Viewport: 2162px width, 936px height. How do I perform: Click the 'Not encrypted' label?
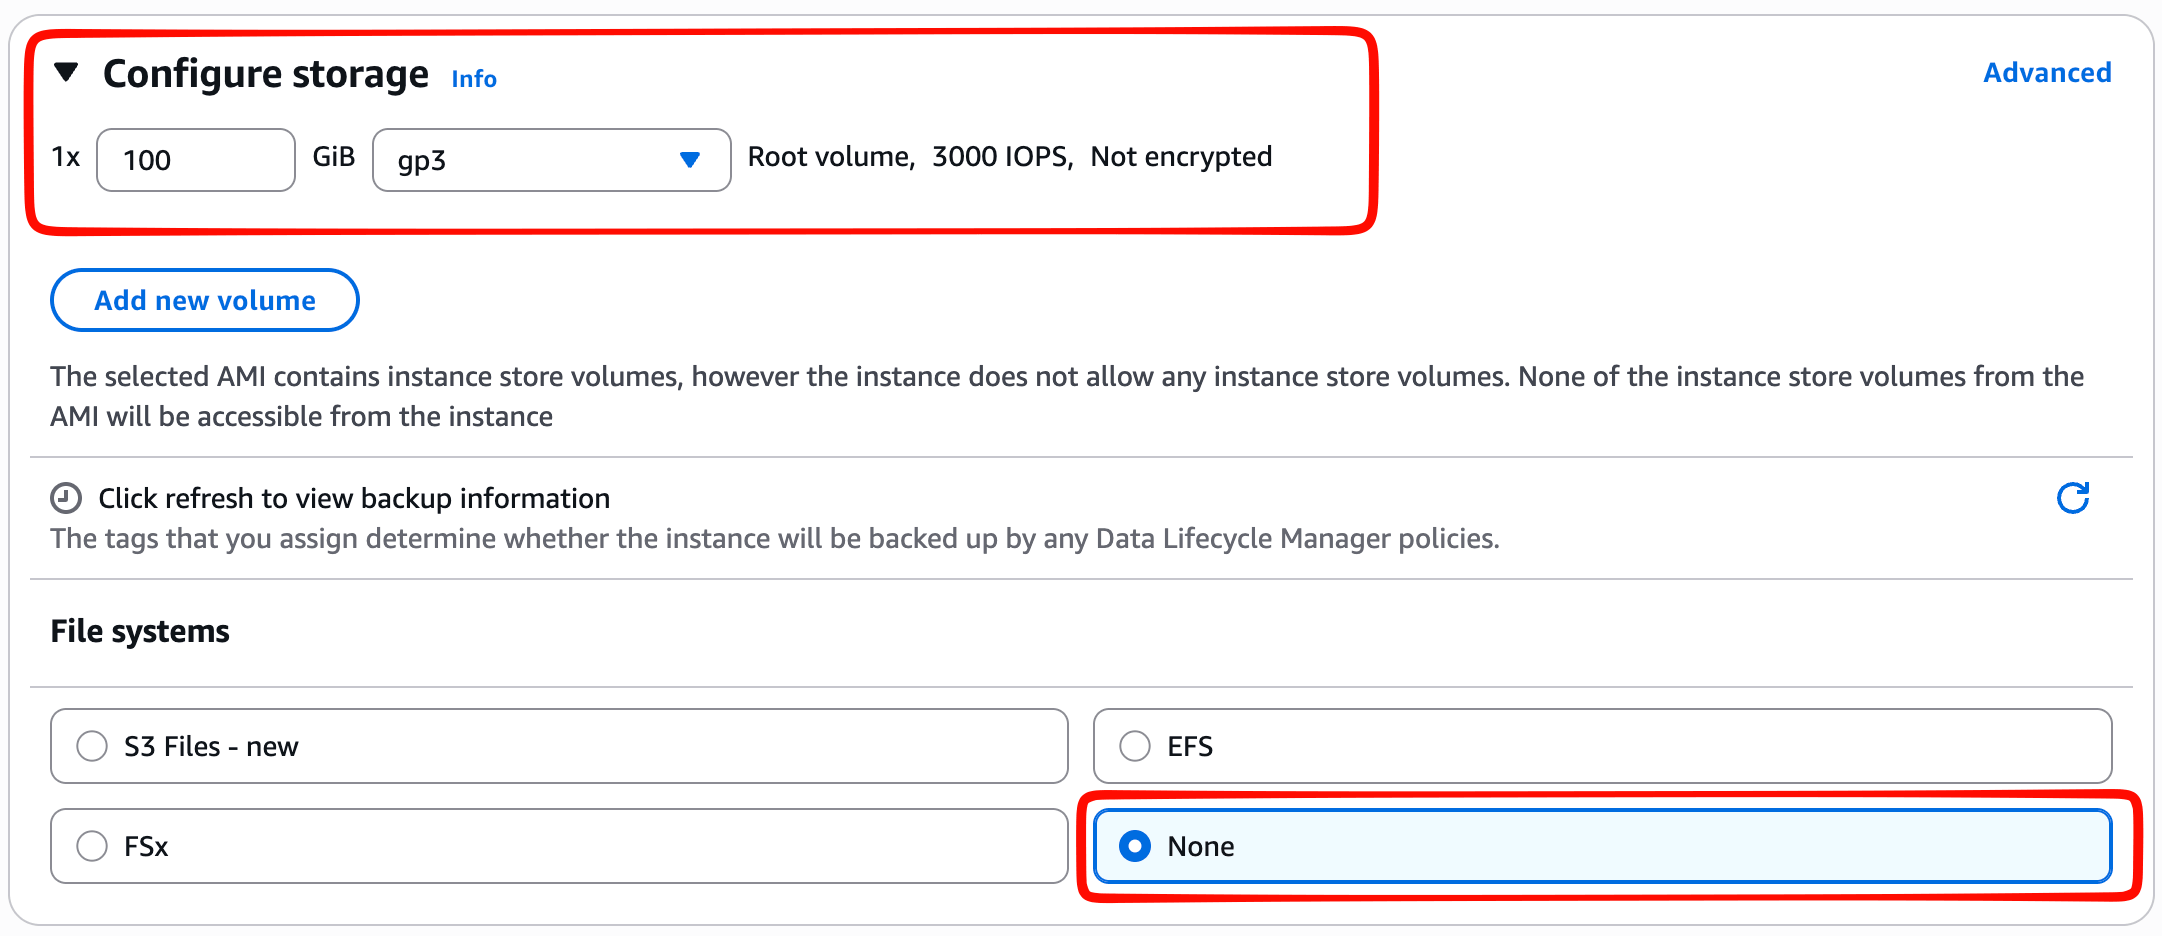[1181, 157]
